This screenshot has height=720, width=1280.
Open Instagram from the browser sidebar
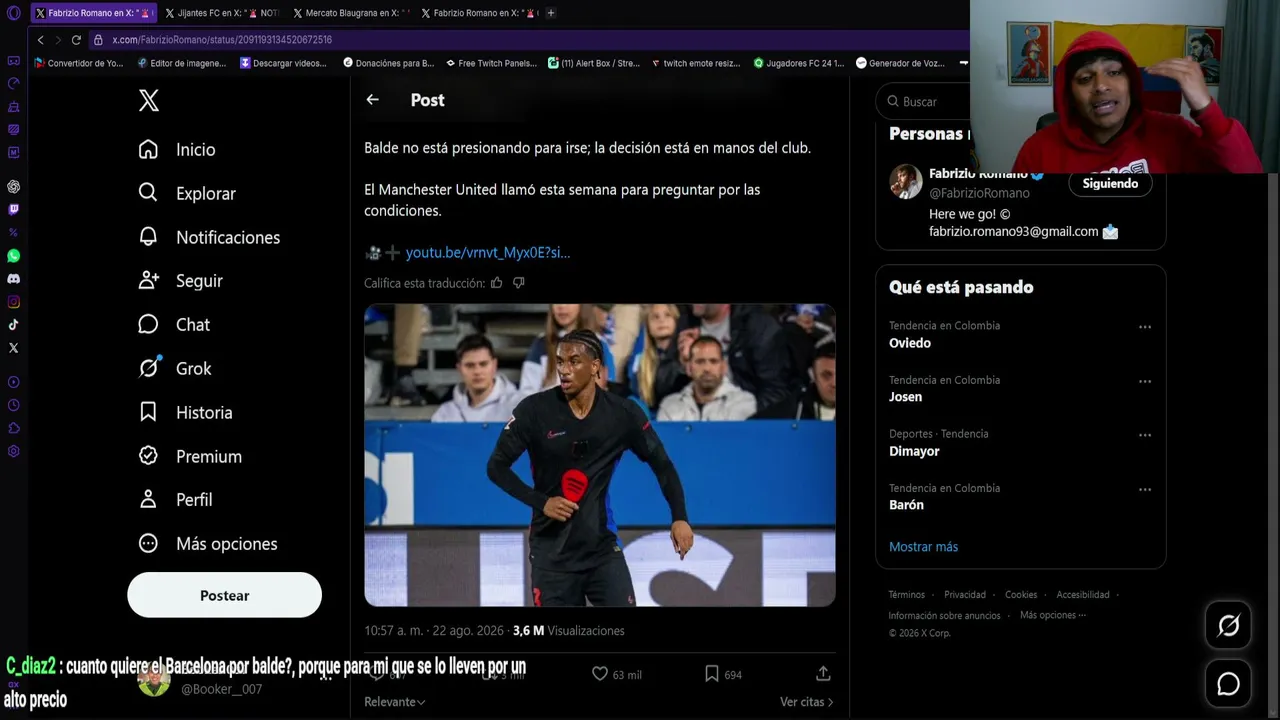(13, 302)
